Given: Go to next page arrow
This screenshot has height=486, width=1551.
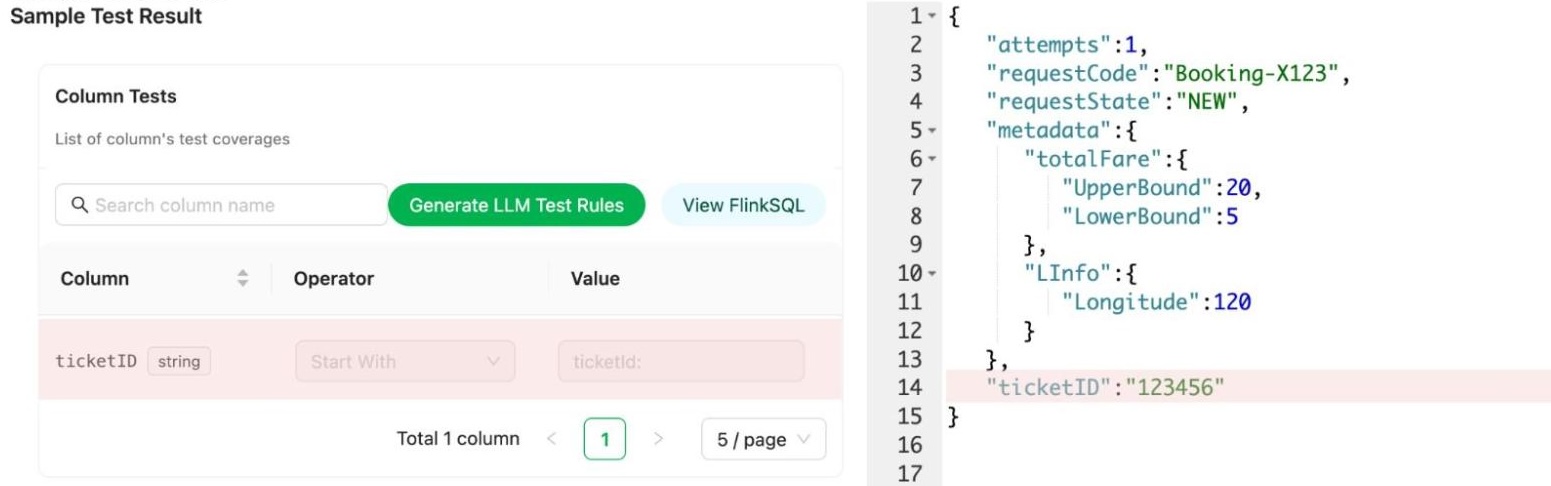Looking at the screenshot, I should click(657, 439).
